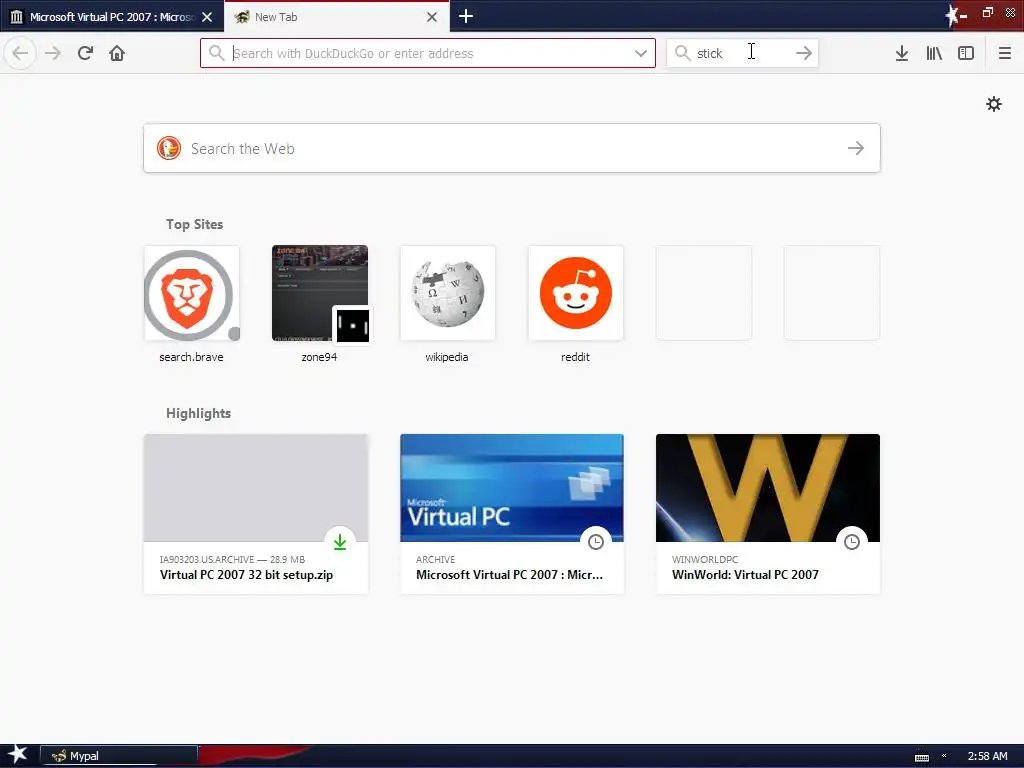Image resolution: width=1024 pixels, height=768 pixels.
Task: Switch to Microsoft Virtual PC 2007 tab
Action: tap(111, 17)
